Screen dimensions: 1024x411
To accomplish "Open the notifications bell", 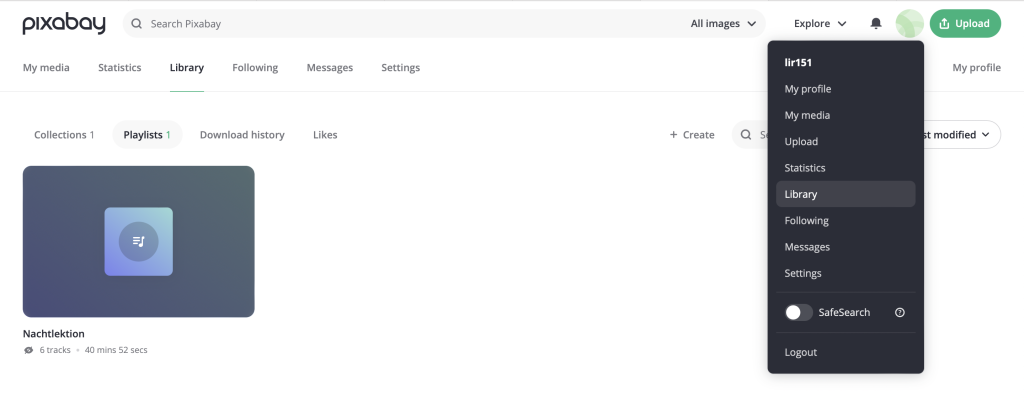I will [x=876, y=24].
